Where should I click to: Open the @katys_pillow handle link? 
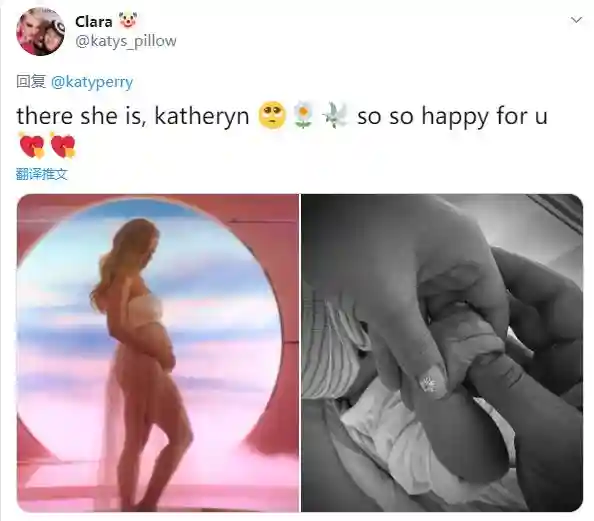point(126,41)
